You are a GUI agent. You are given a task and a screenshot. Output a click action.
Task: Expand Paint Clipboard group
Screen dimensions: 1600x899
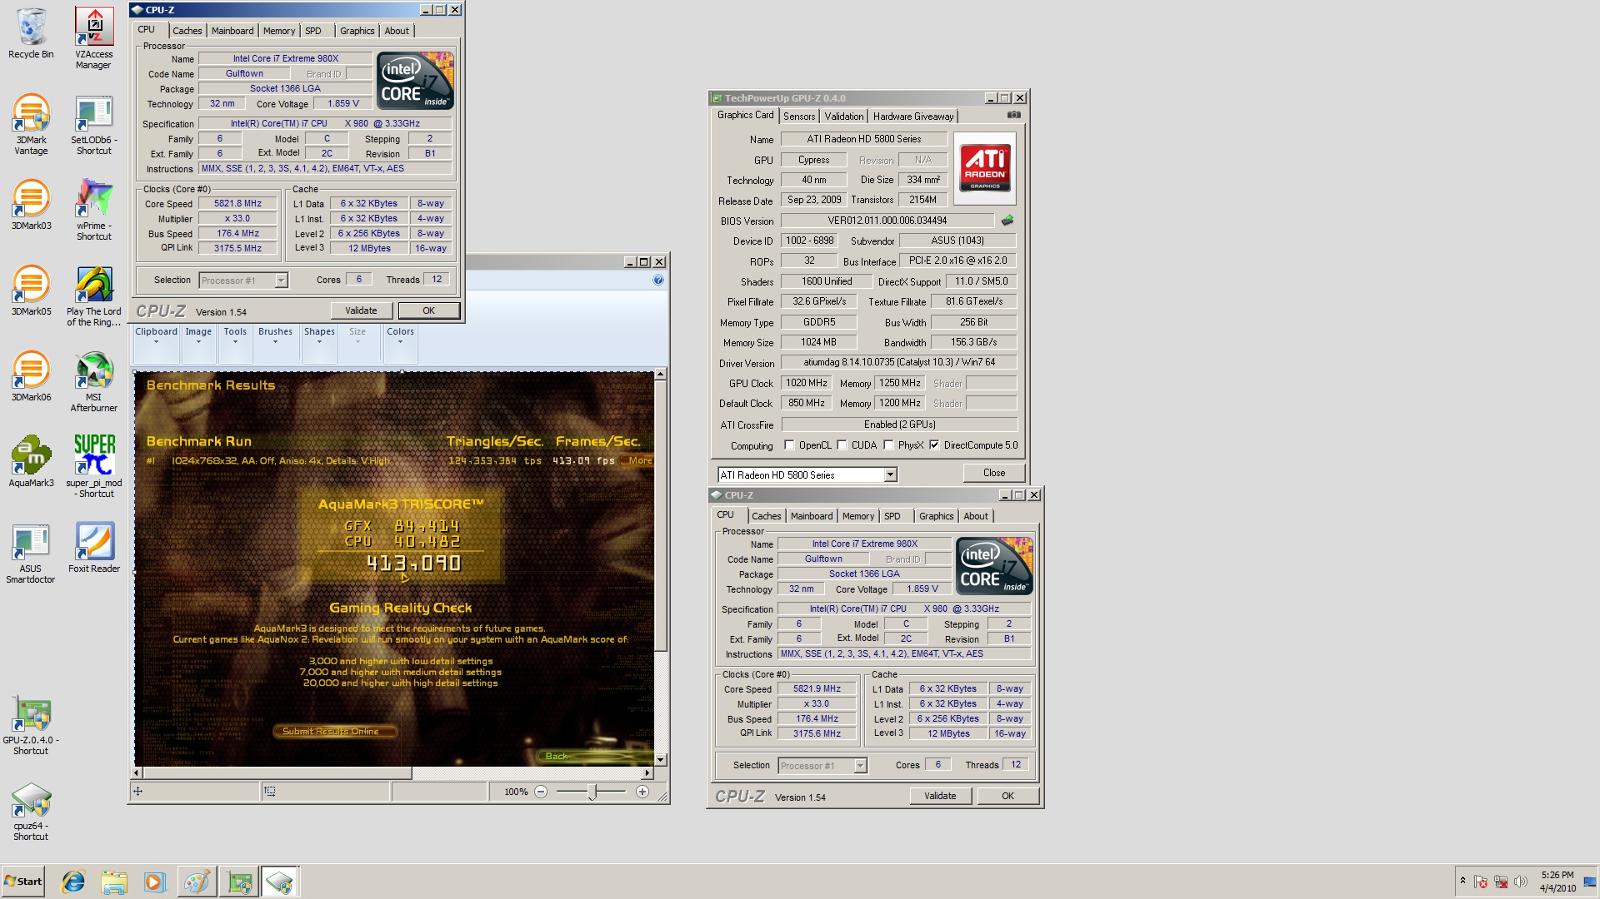click(156, 337)
